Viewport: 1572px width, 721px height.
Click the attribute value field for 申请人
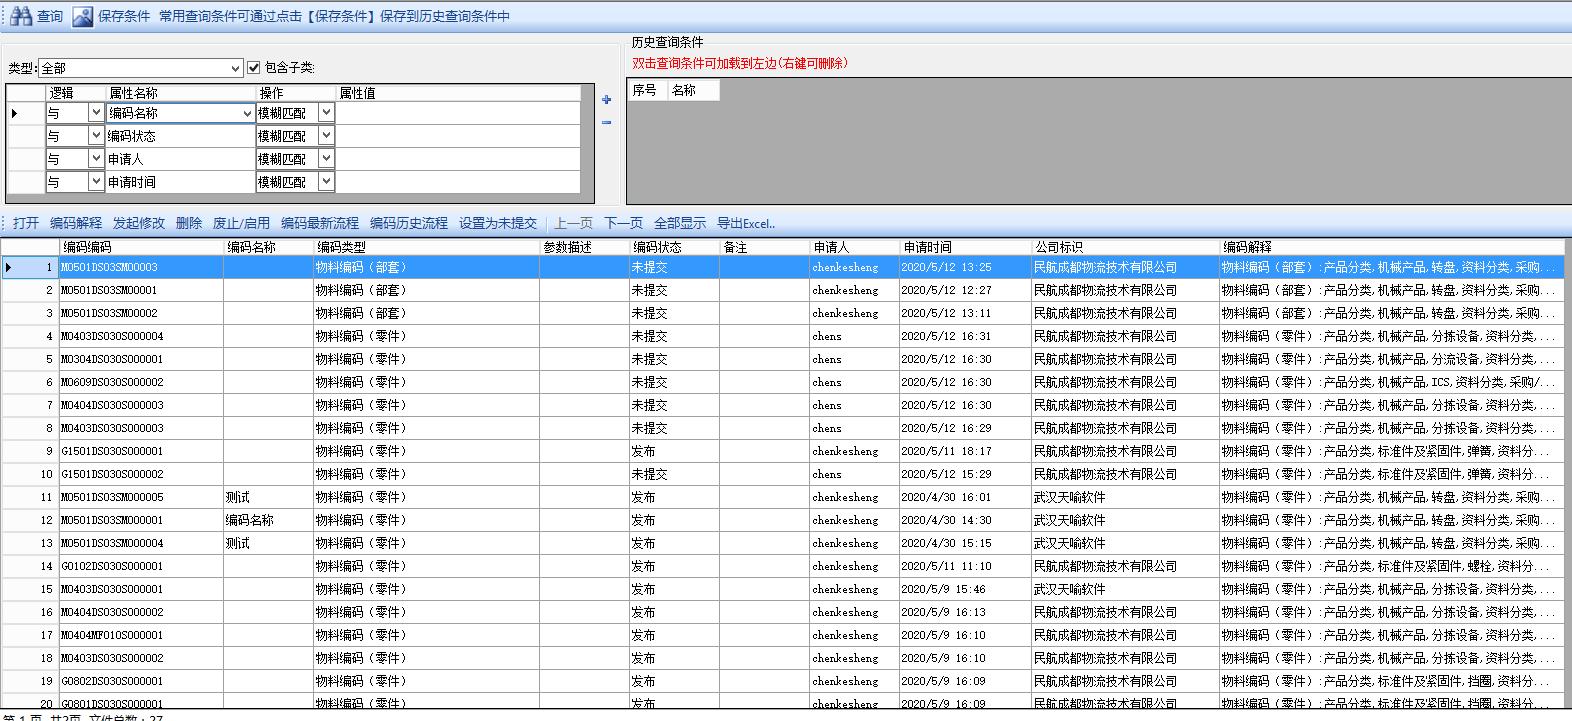[x=458, y=159]
